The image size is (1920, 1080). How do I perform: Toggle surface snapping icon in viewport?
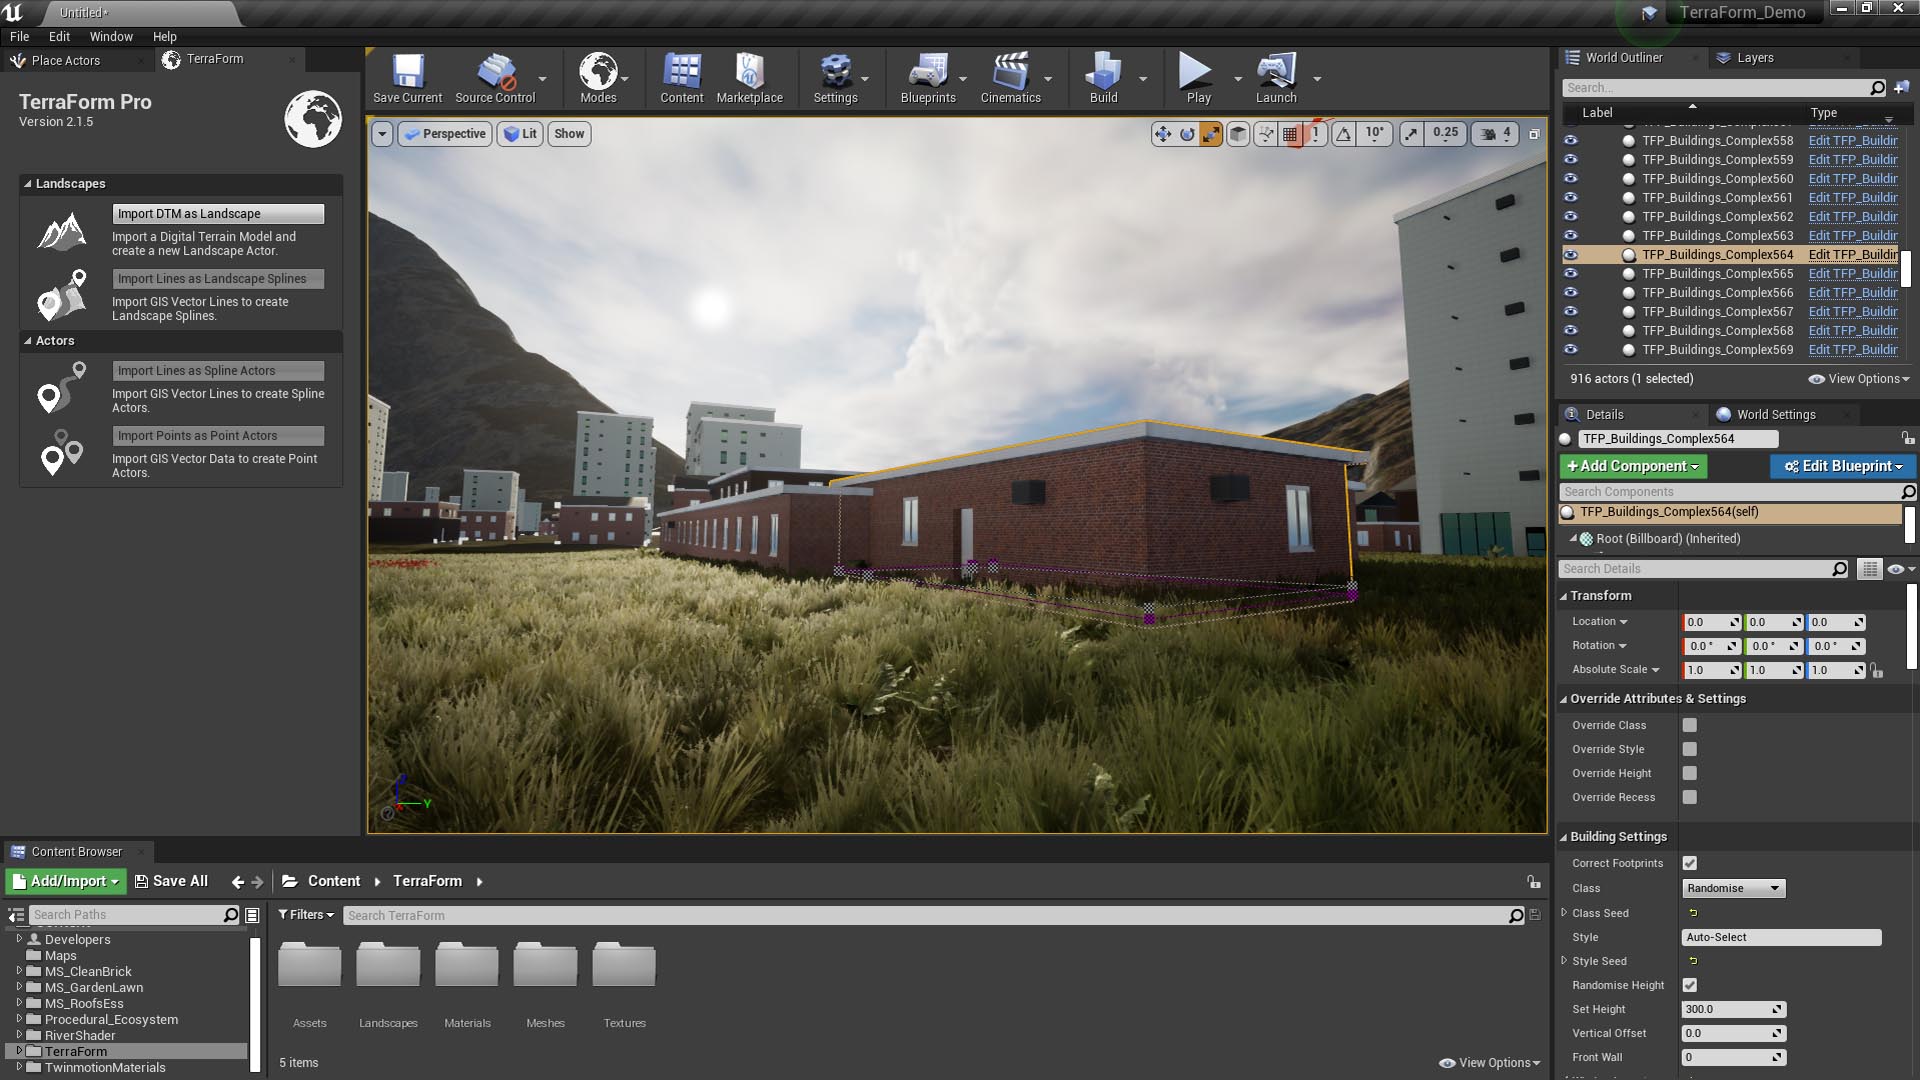coord(1266,134)
